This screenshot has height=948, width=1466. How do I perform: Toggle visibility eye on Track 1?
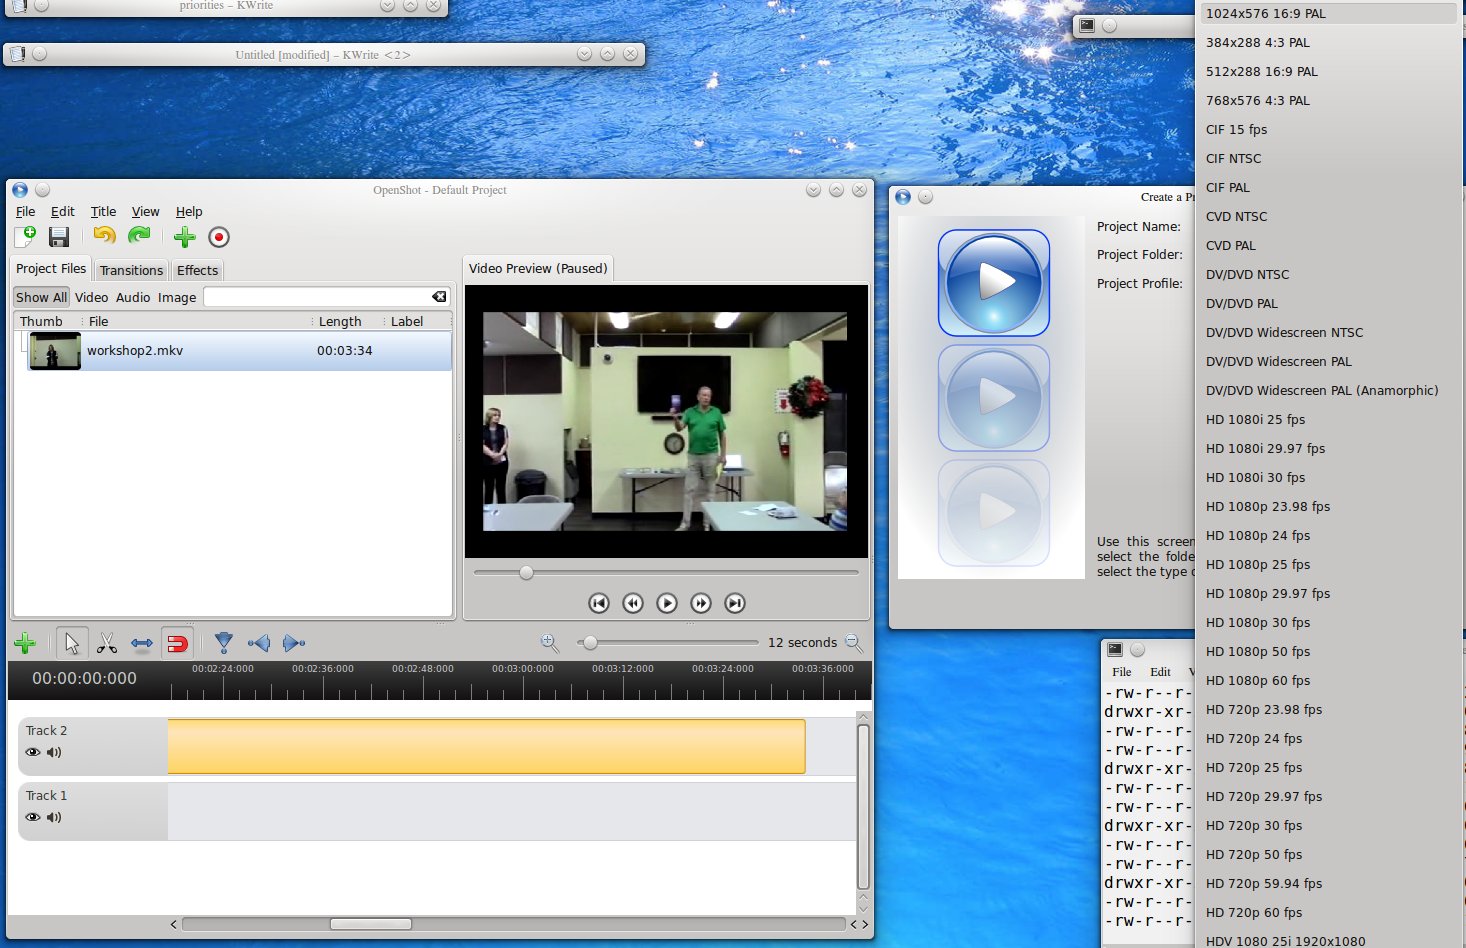33,817
